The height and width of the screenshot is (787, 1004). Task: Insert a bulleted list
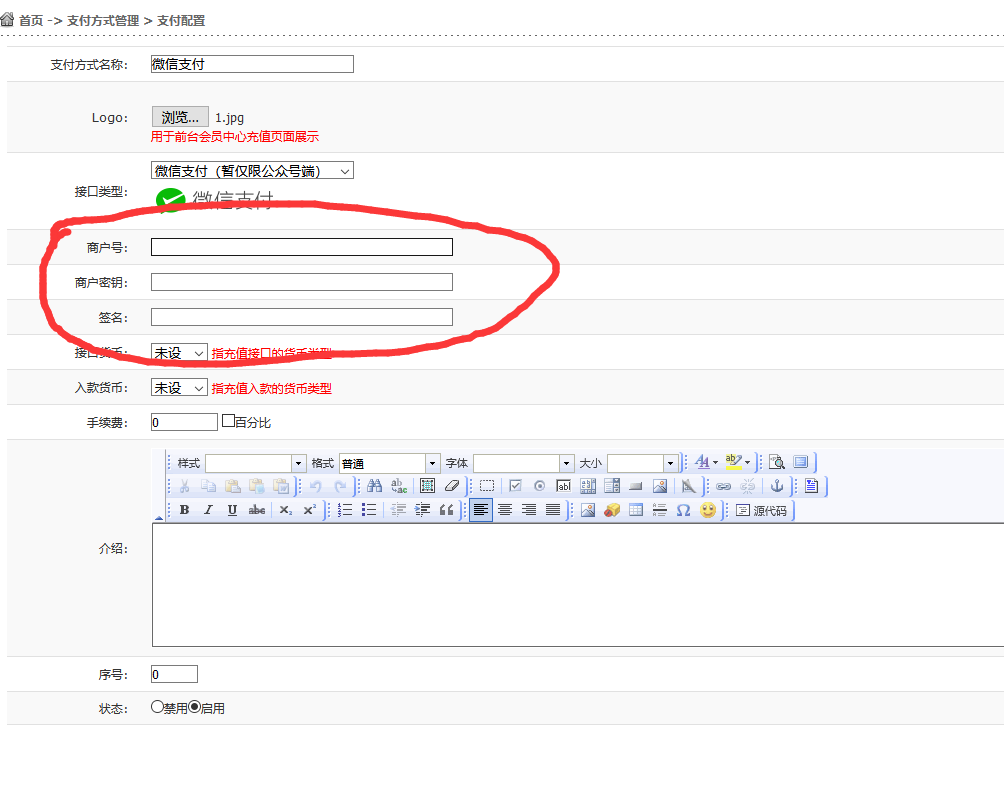pyautogui.click(x=369, y=510)
